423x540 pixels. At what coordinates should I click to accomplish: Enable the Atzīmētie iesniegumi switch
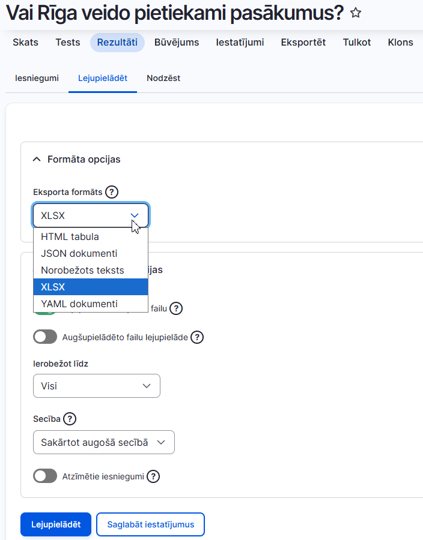[x=45, y=476]
